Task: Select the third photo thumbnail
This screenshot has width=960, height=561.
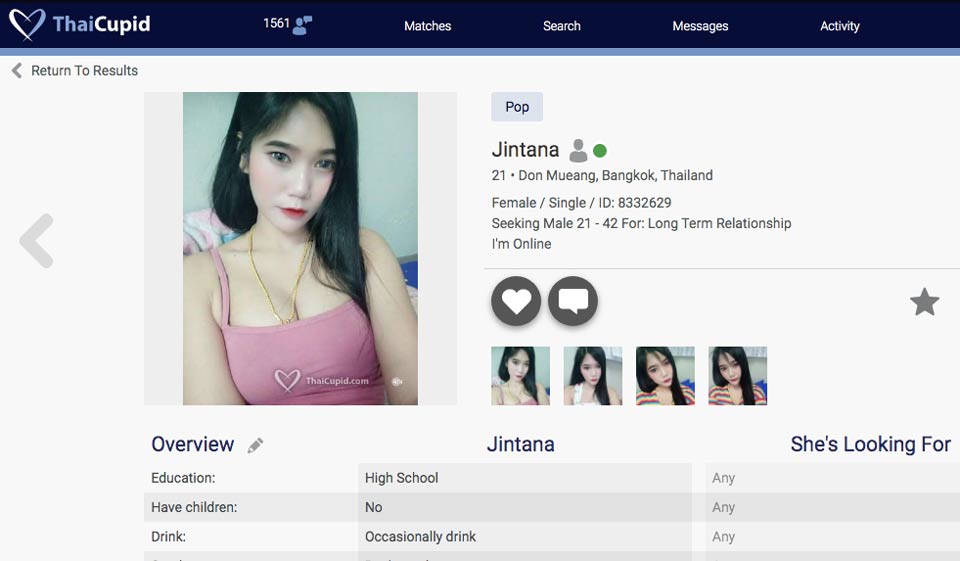Action: pyautogui.click(x=665, y=376)
